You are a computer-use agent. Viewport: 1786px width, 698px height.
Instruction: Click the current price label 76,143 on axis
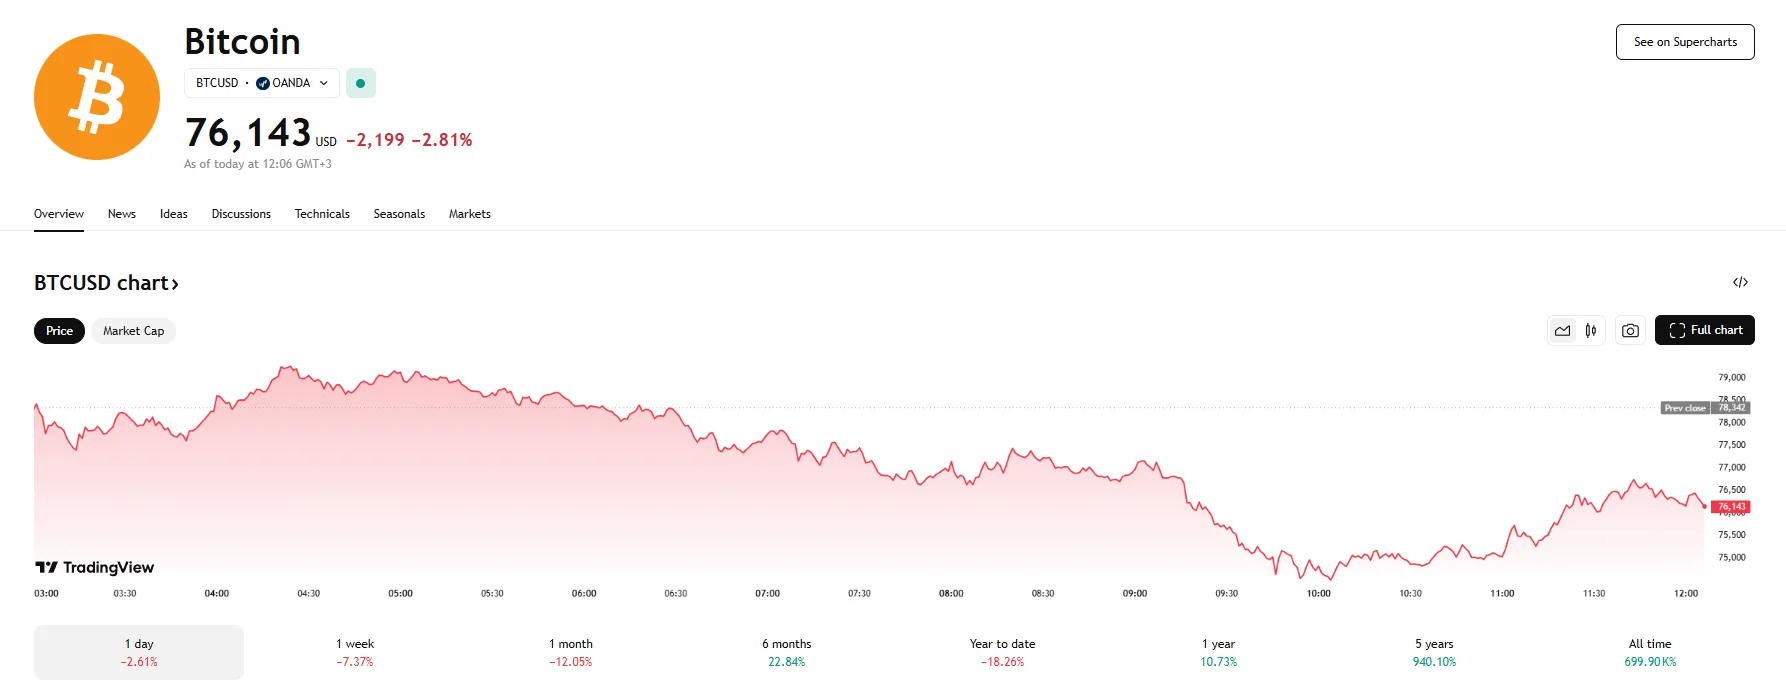click(1731, 507)
